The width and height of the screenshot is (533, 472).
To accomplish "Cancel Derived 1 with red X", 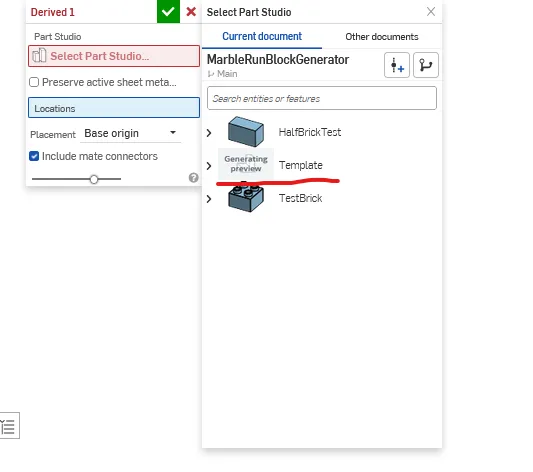I will [x=191, y=12].
